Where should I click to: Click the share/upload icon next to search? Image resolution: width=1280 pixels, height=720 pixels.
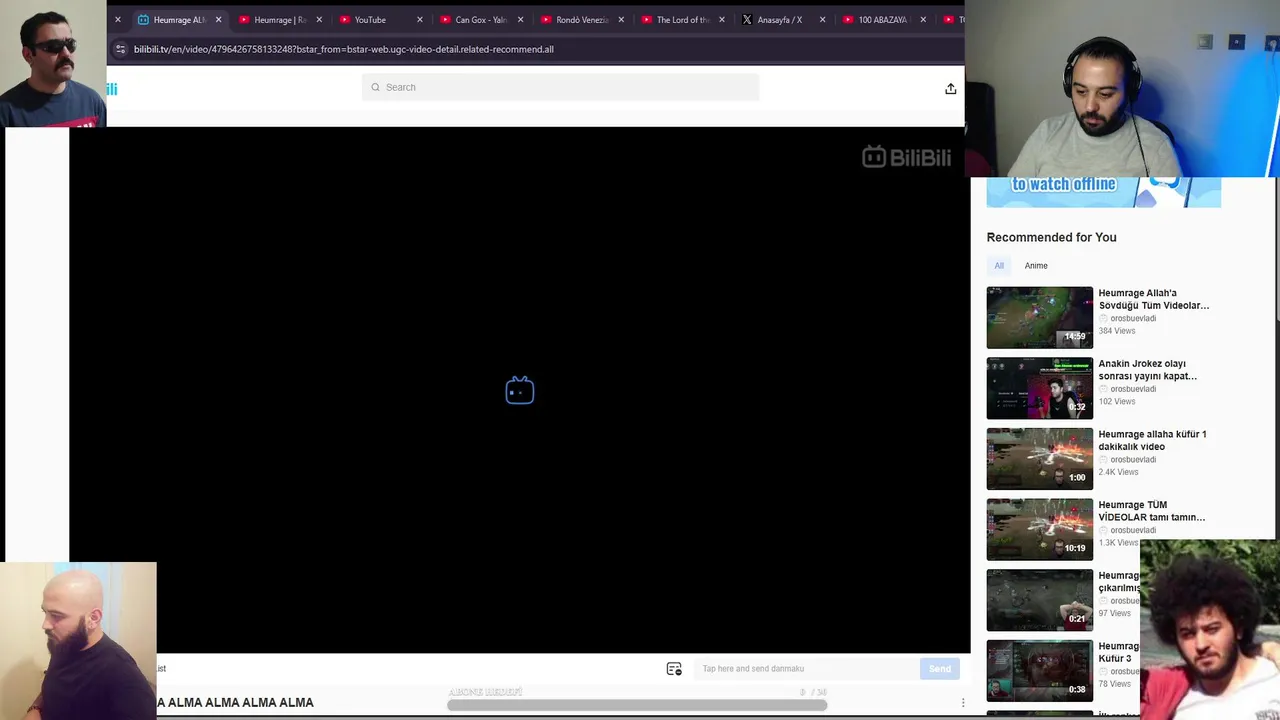(x=950, y=89)
